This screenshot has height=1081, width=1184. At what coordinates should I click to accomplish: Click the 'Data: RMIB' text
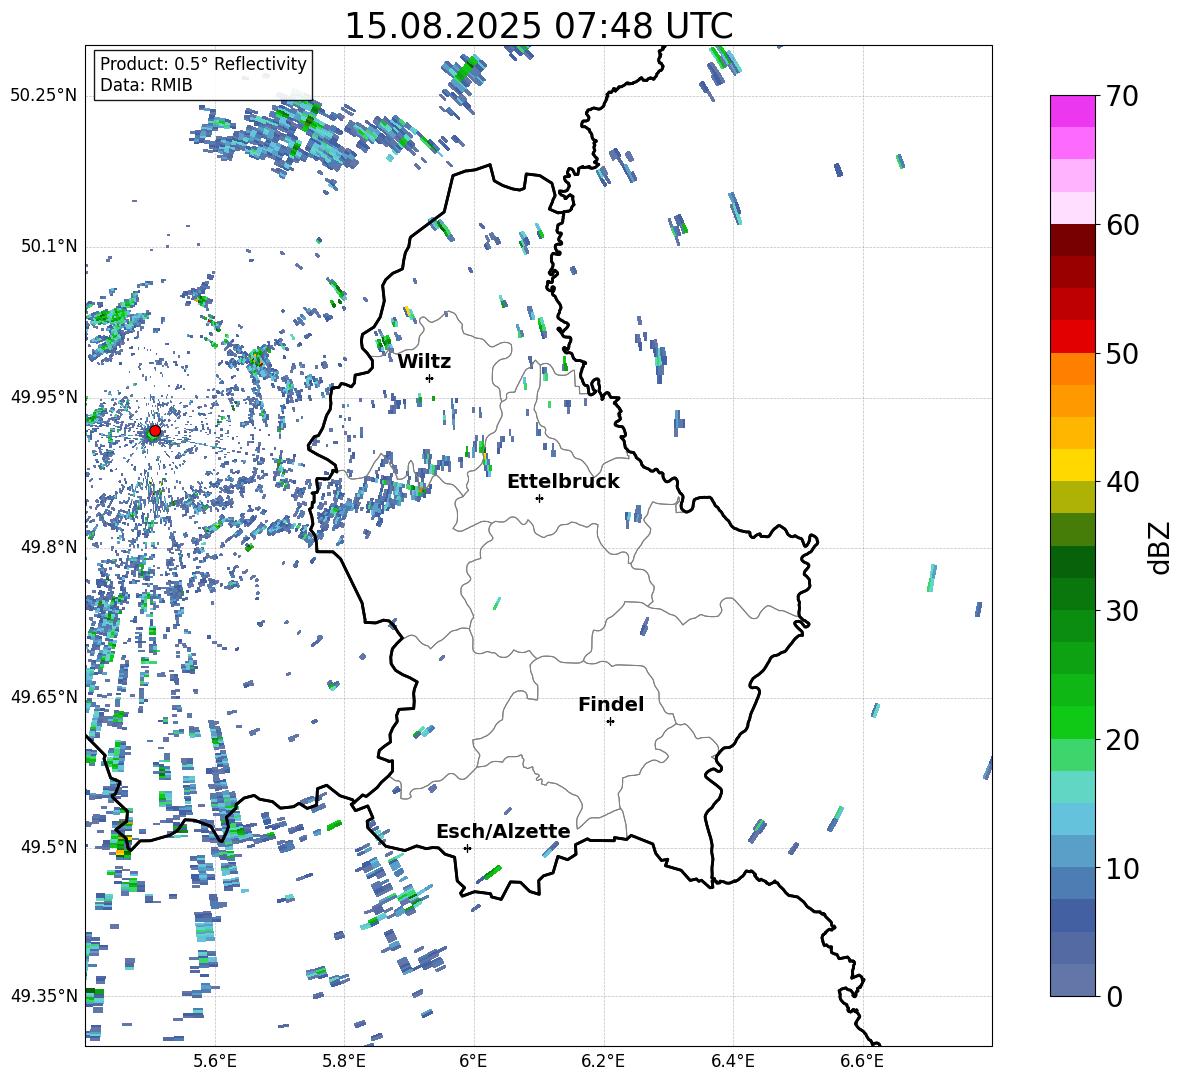coord(146,85)
